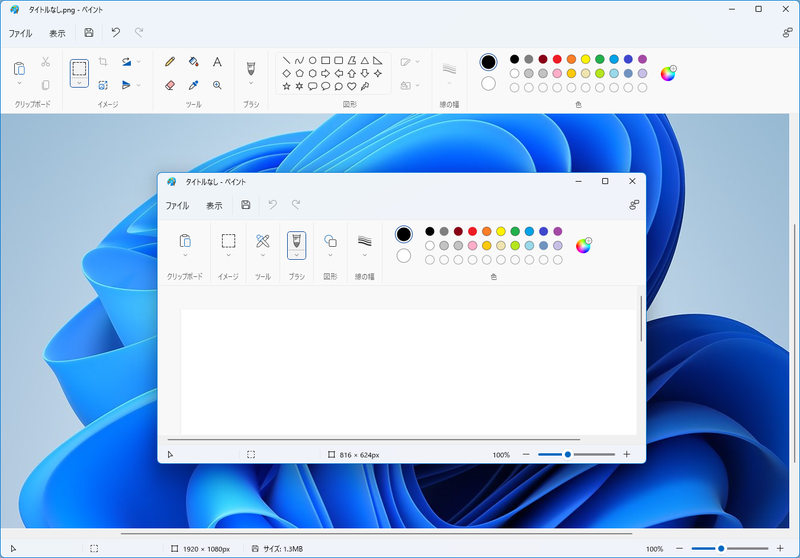Select the Right triangle shape
The height and width of the screenshot is (558, 800).
378,60
